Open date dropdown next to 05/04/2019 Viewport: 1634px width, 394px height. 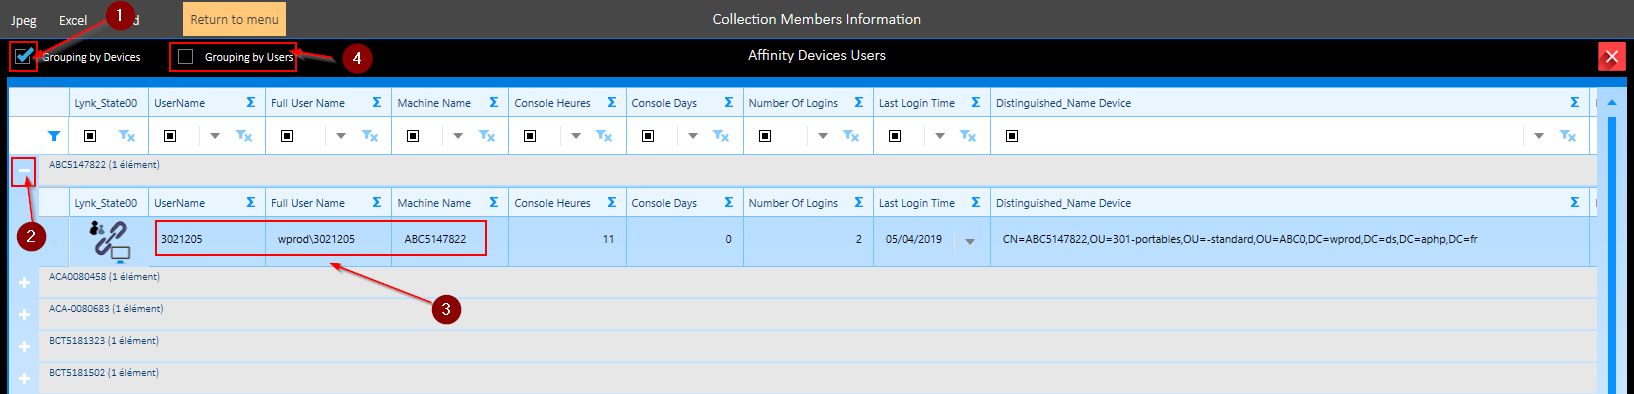coord(970,241)
